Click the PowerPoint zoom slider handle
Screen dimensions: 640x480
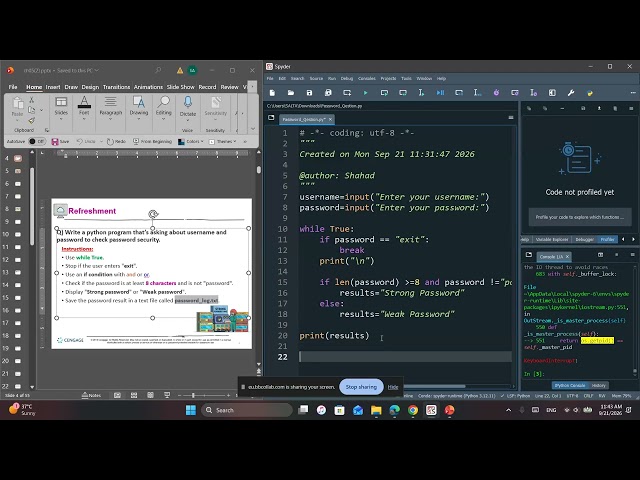(193, 395)
